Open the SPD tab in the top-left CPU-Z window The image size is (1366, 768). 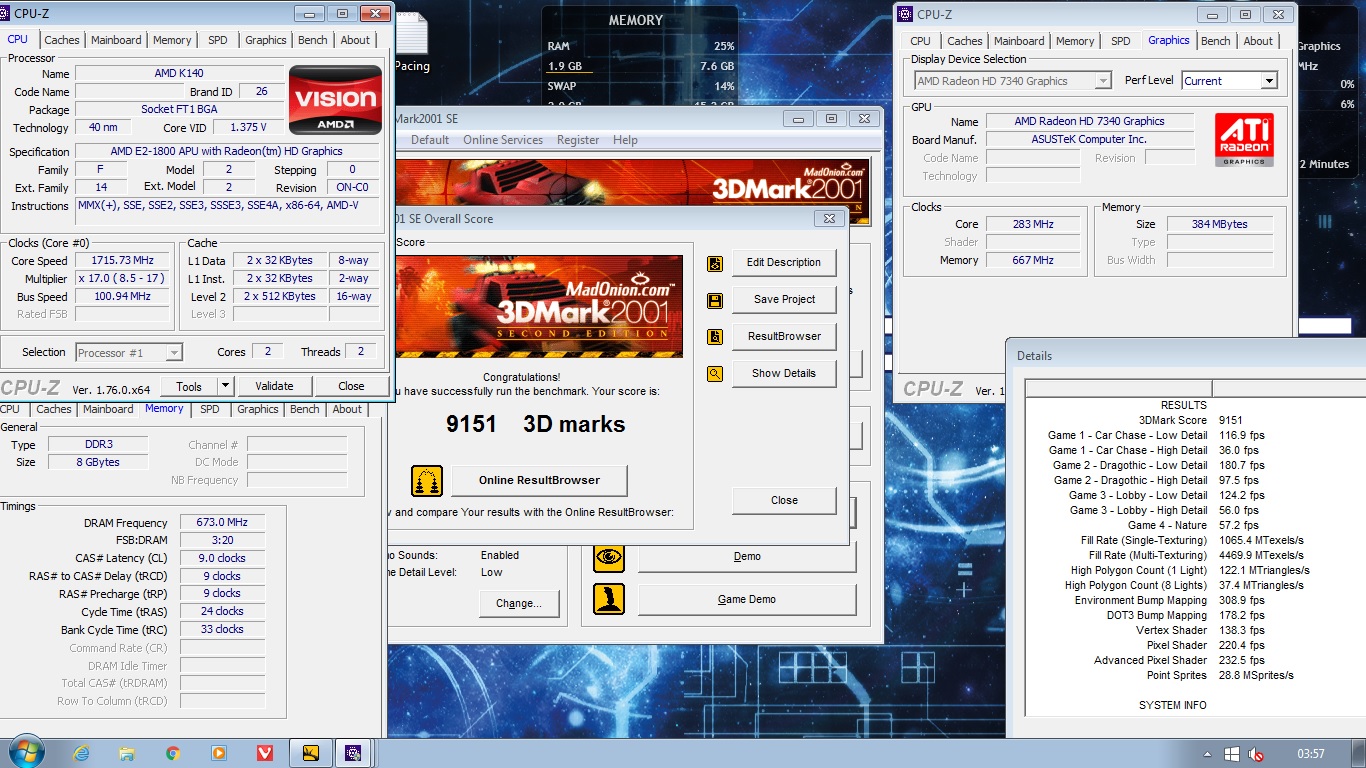(x=218, y=40)
